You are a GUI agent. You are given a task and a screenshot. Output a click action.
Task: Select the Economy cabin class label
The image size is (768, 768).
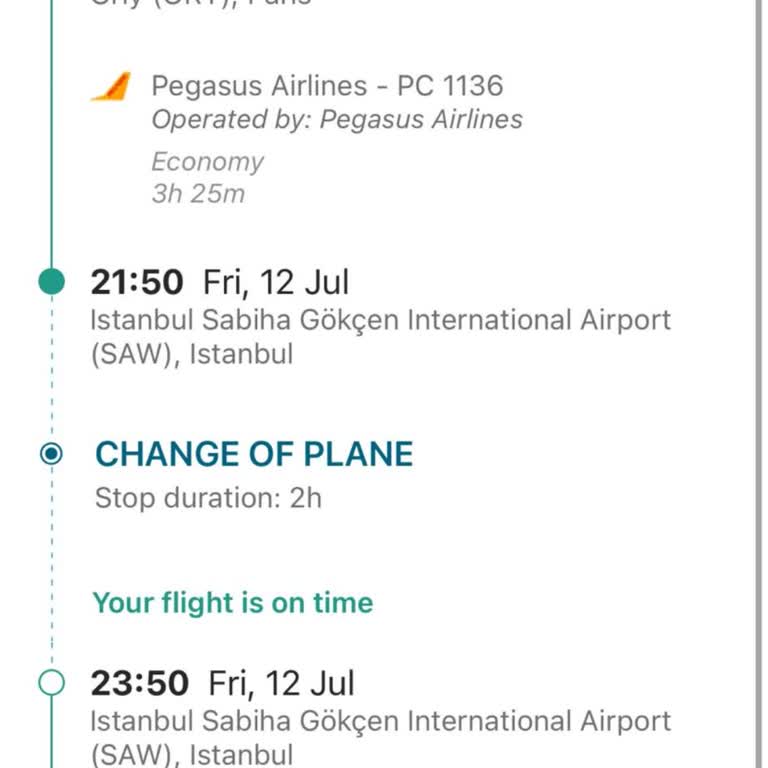coord(208,162)
